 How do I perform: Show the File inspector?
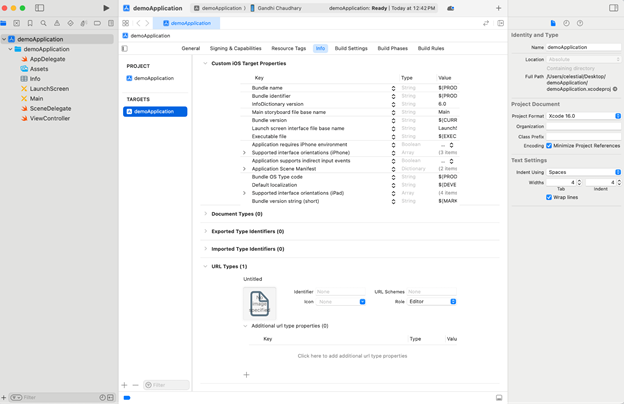[x=553, y=23]
